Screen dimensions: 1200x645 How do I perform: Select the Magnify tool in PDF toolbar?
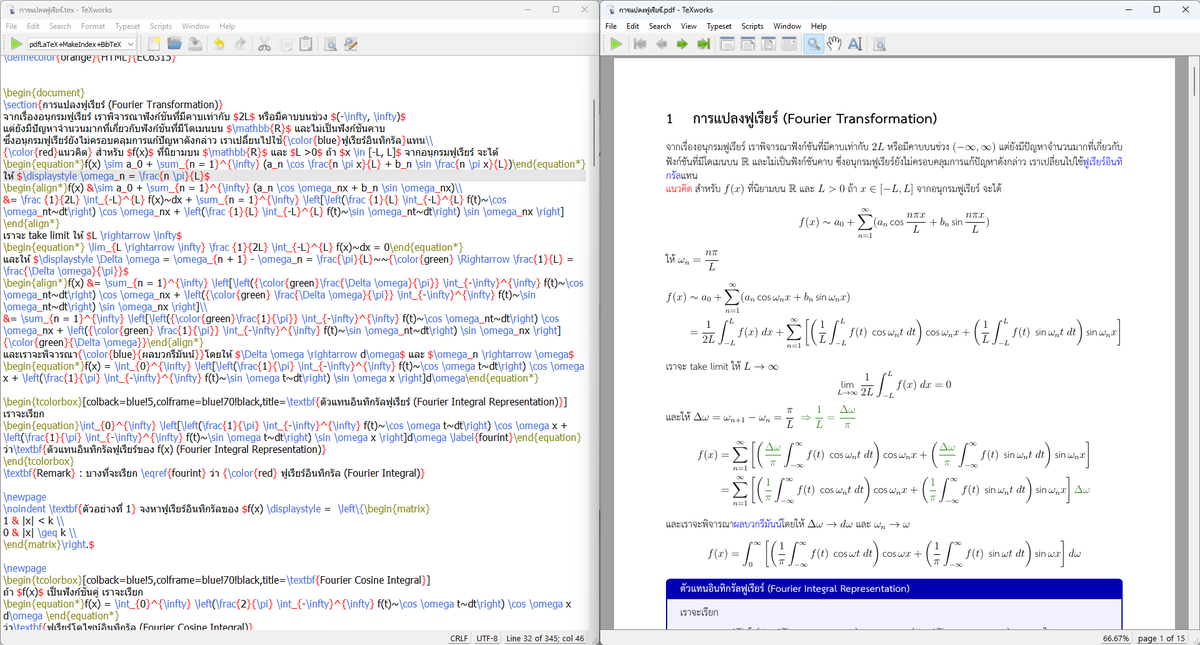tap(814, 44)
